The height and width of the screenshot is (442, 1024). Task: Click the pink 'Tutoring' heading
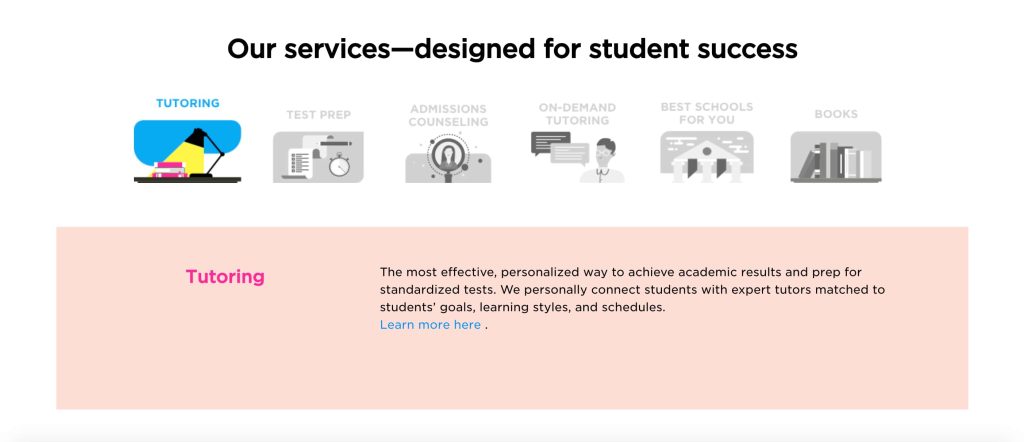(225, 277)
